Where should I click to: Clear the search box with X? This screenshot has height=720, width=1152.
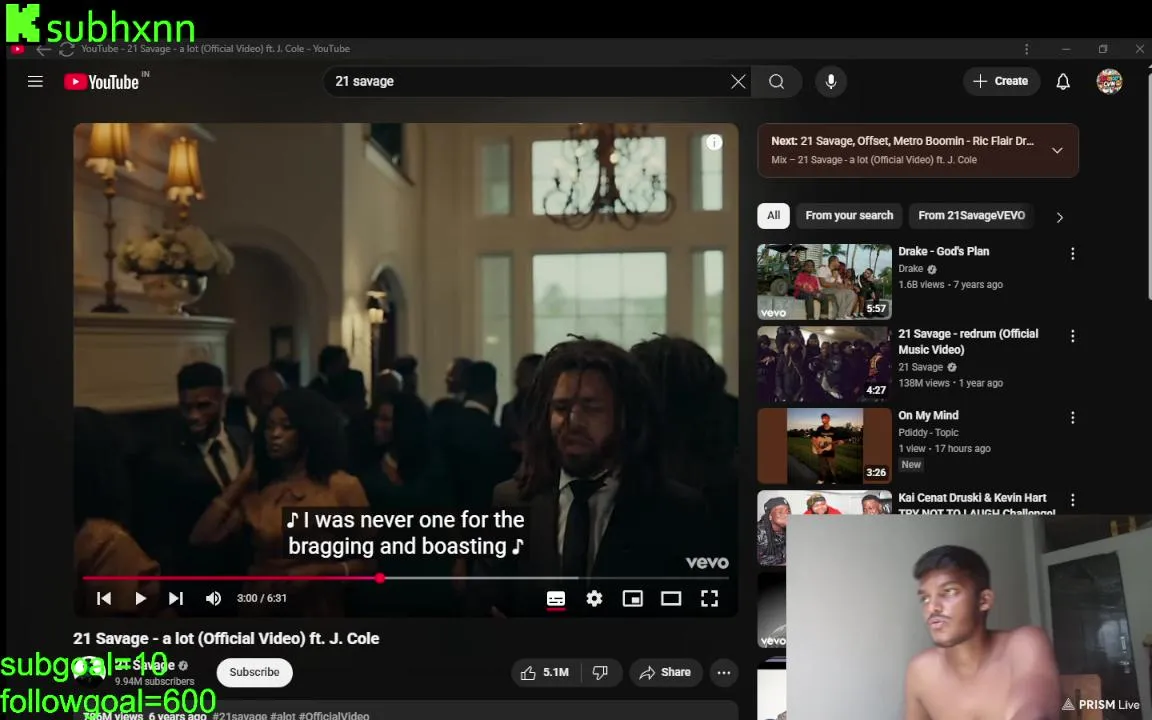pyautogui.click(x=738, y=82)
